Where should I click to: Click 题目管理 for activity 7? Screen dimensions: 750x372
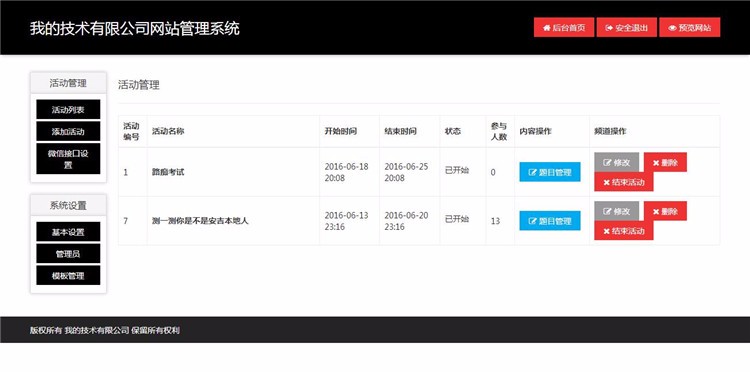point(550,221)
